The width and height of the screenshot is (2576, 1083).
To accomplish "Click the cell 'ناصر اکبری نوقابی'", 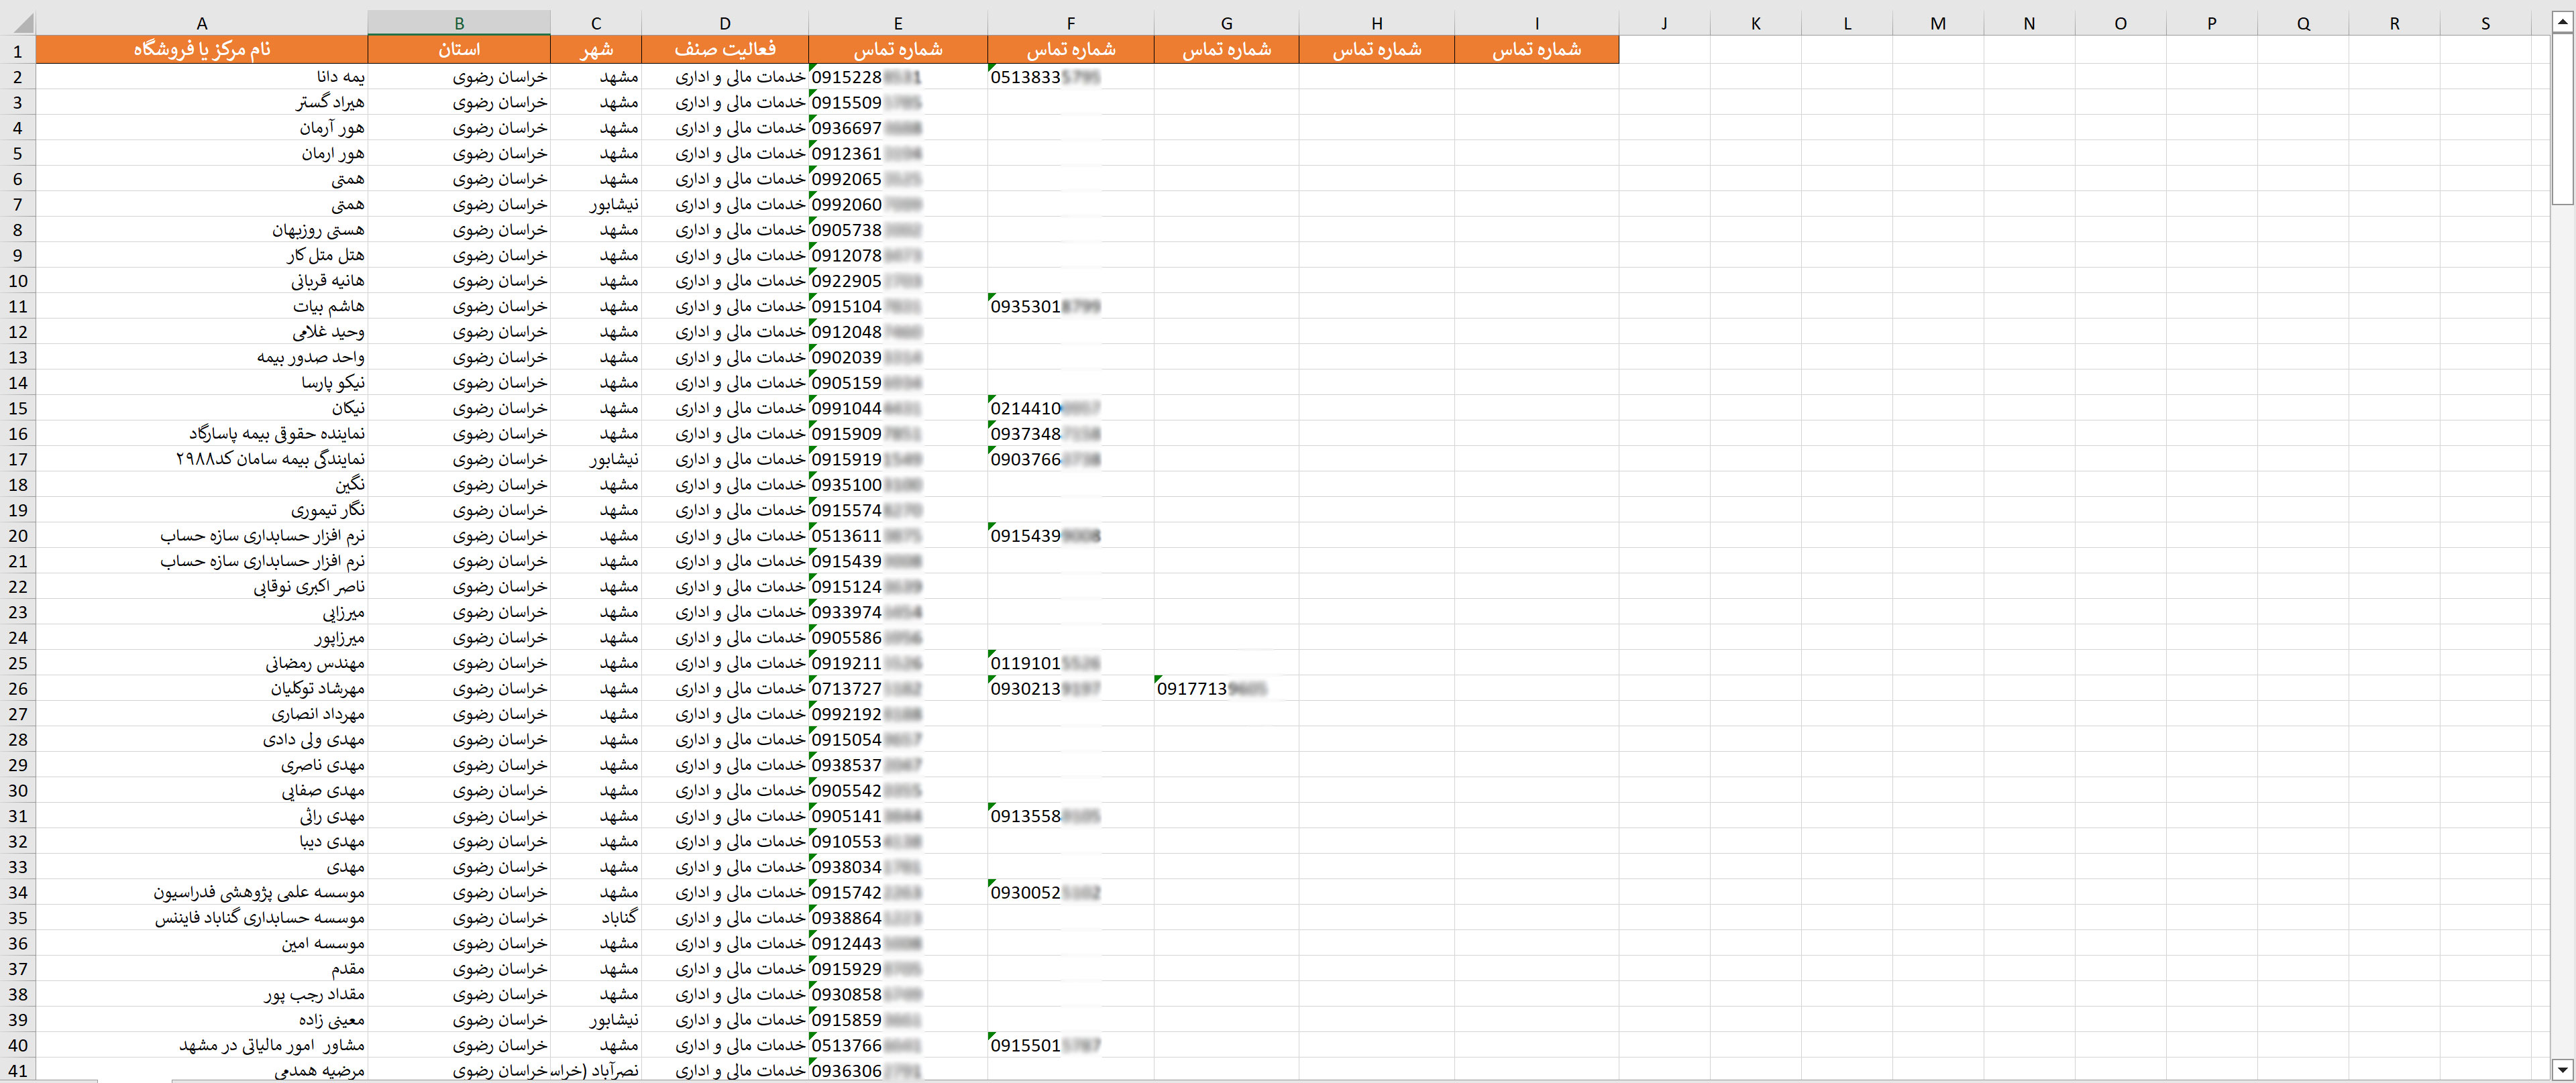I will [202, 587].
